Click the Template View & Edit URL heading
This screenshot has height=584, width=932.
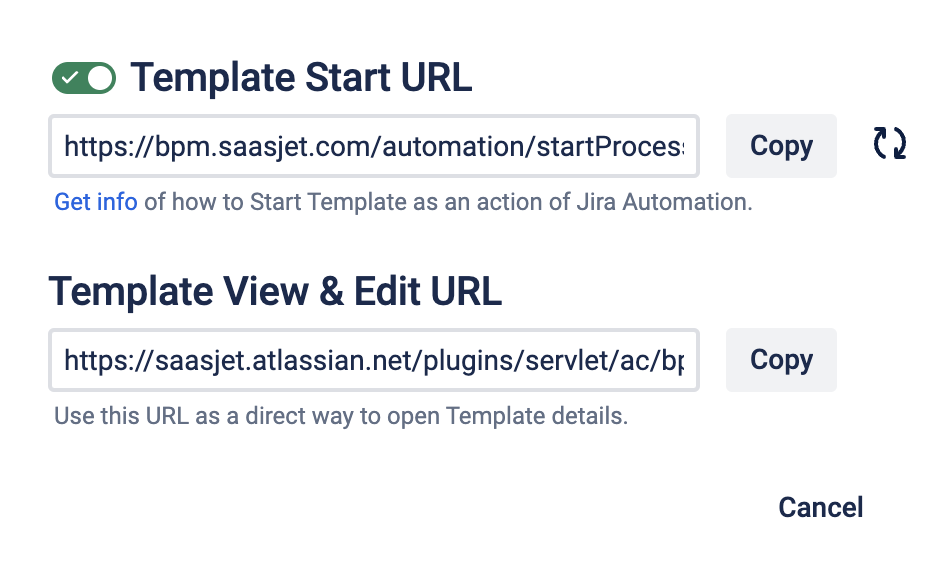tap(275, 292)
